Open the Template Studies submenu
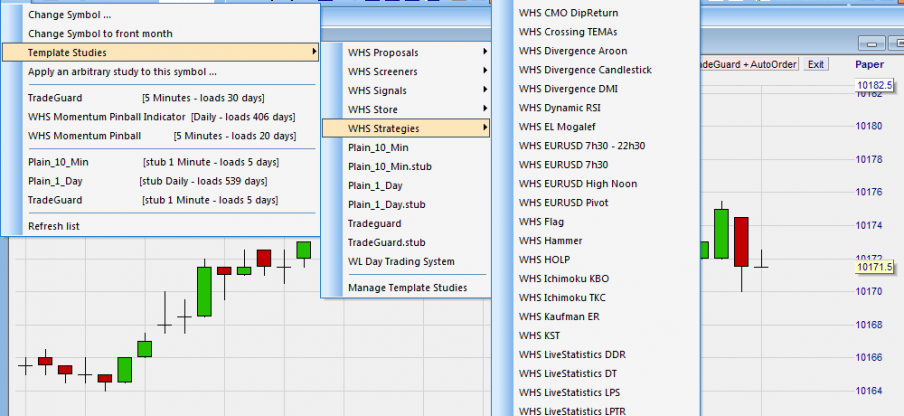The height and width of the screenshot is (416, 904). (x=160, y=52)
